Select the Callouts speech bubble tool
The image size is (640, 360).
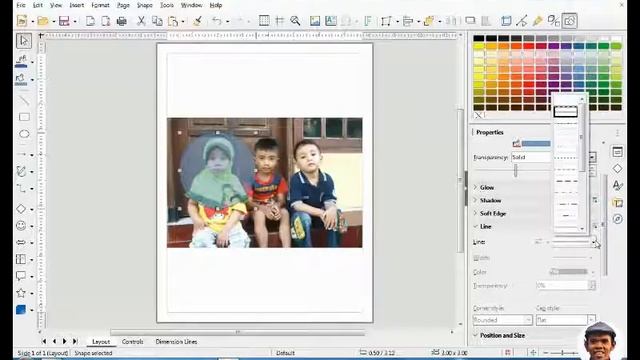(x=21, y=276)
